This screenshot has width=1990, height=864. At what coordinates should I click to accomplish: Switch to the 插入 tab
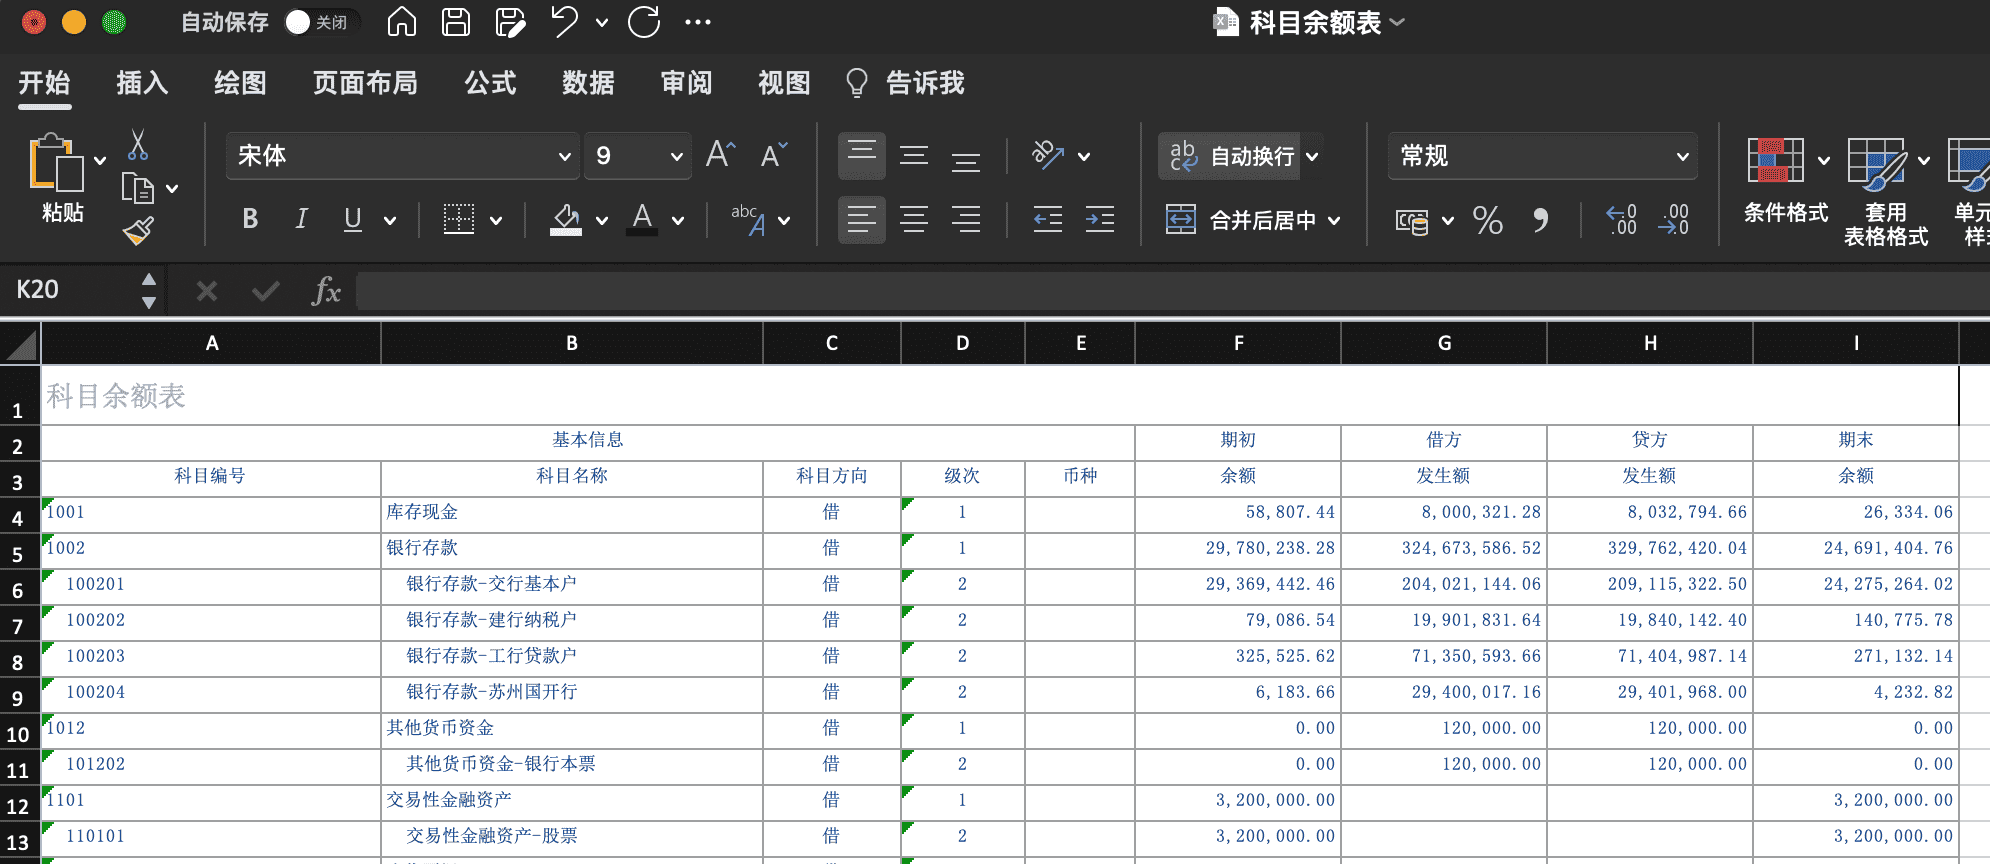point(142,83)
